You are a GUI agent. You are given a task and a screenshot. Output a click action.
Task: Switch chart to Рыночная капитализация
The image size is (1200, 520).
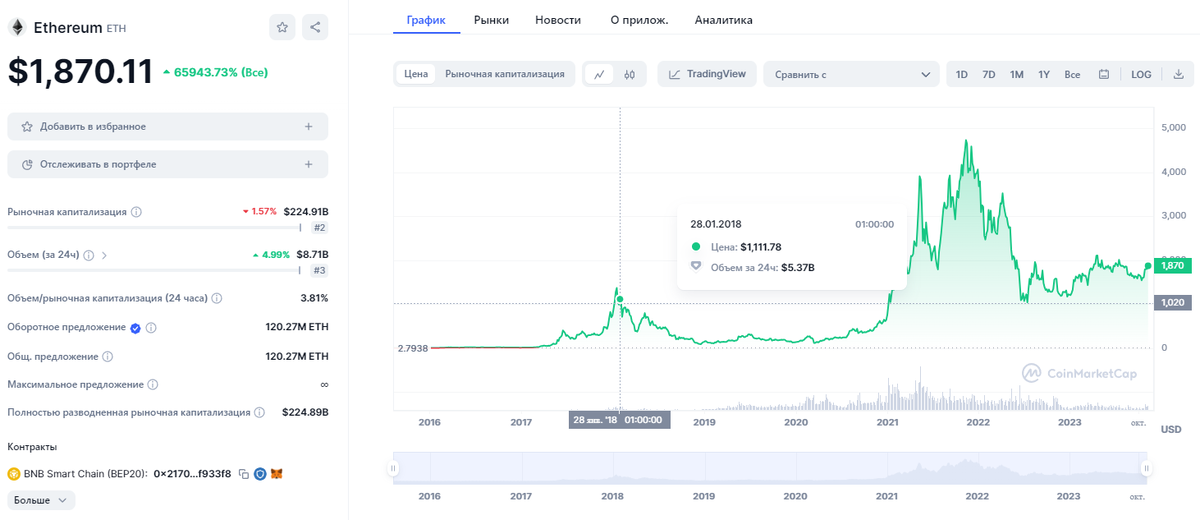tap(505, 74)
